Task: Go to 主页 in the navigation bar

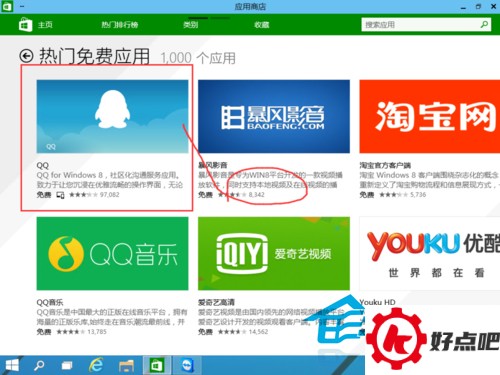Action: [45, 25]
